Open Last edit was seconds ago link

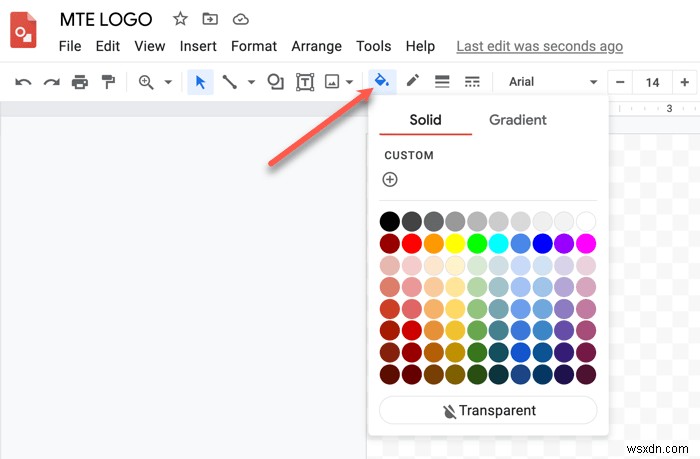[x=540, y=46]
